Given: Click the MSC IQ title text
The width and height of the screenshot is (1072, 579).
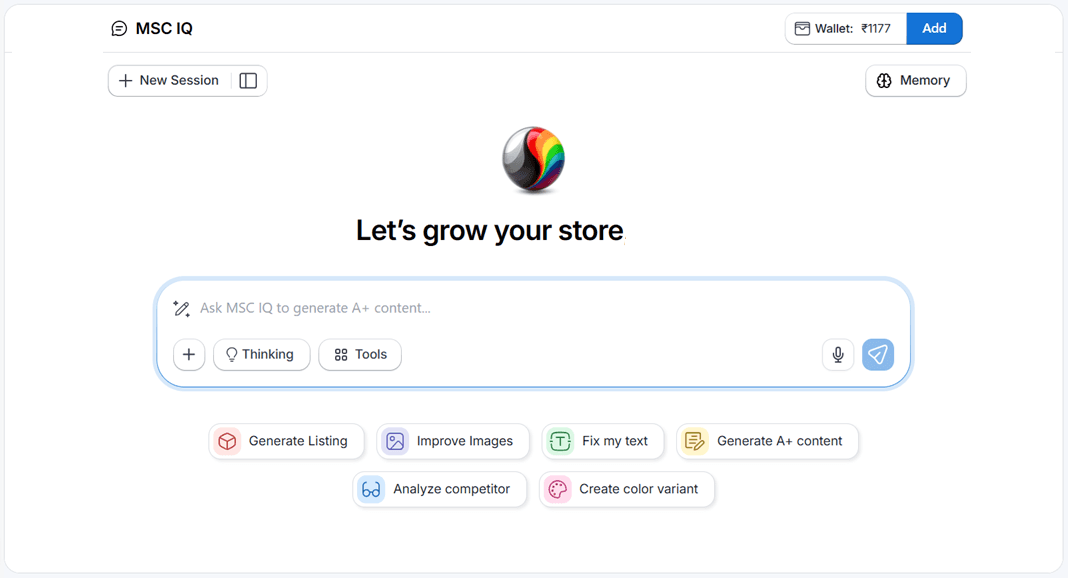Looking at the screenshot, I should [x=164, y=29].
